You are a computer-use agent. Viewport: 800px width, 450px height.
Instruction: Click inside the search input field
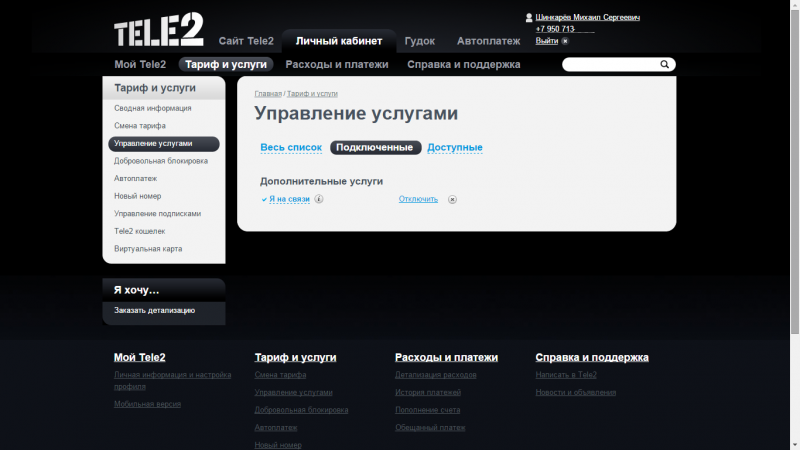point(610,64)
